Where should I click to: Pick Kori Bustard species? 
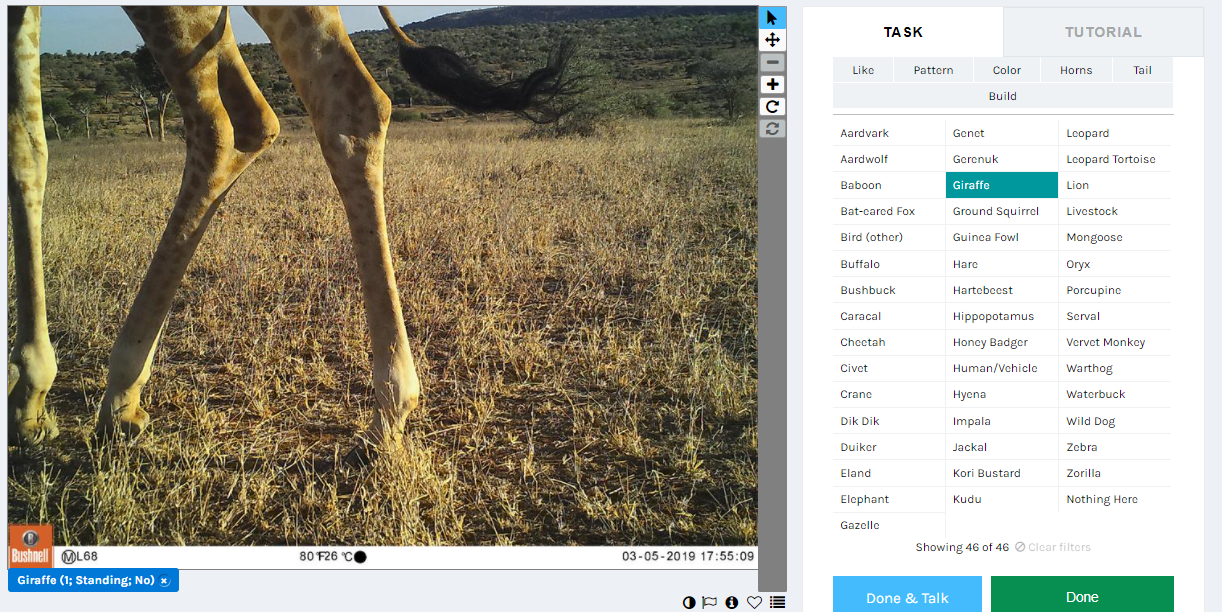coord(1002,473)
